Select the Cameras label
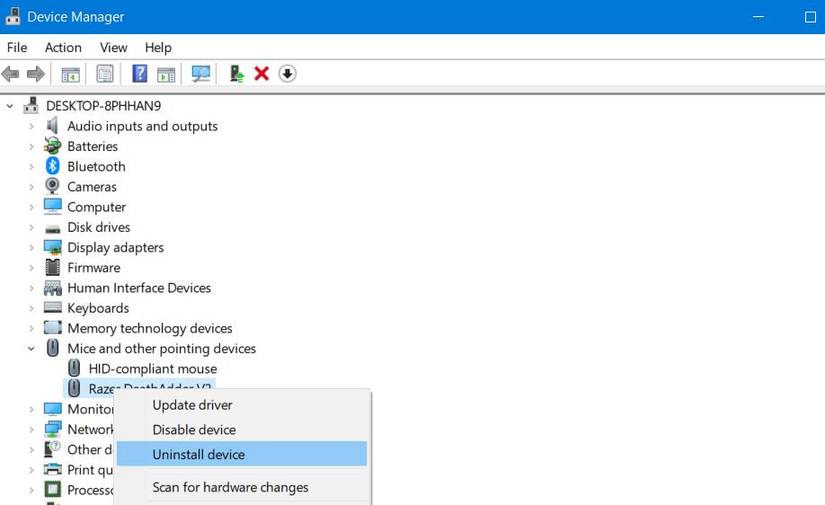The image size is (825, 505). [x=92, y=187]
